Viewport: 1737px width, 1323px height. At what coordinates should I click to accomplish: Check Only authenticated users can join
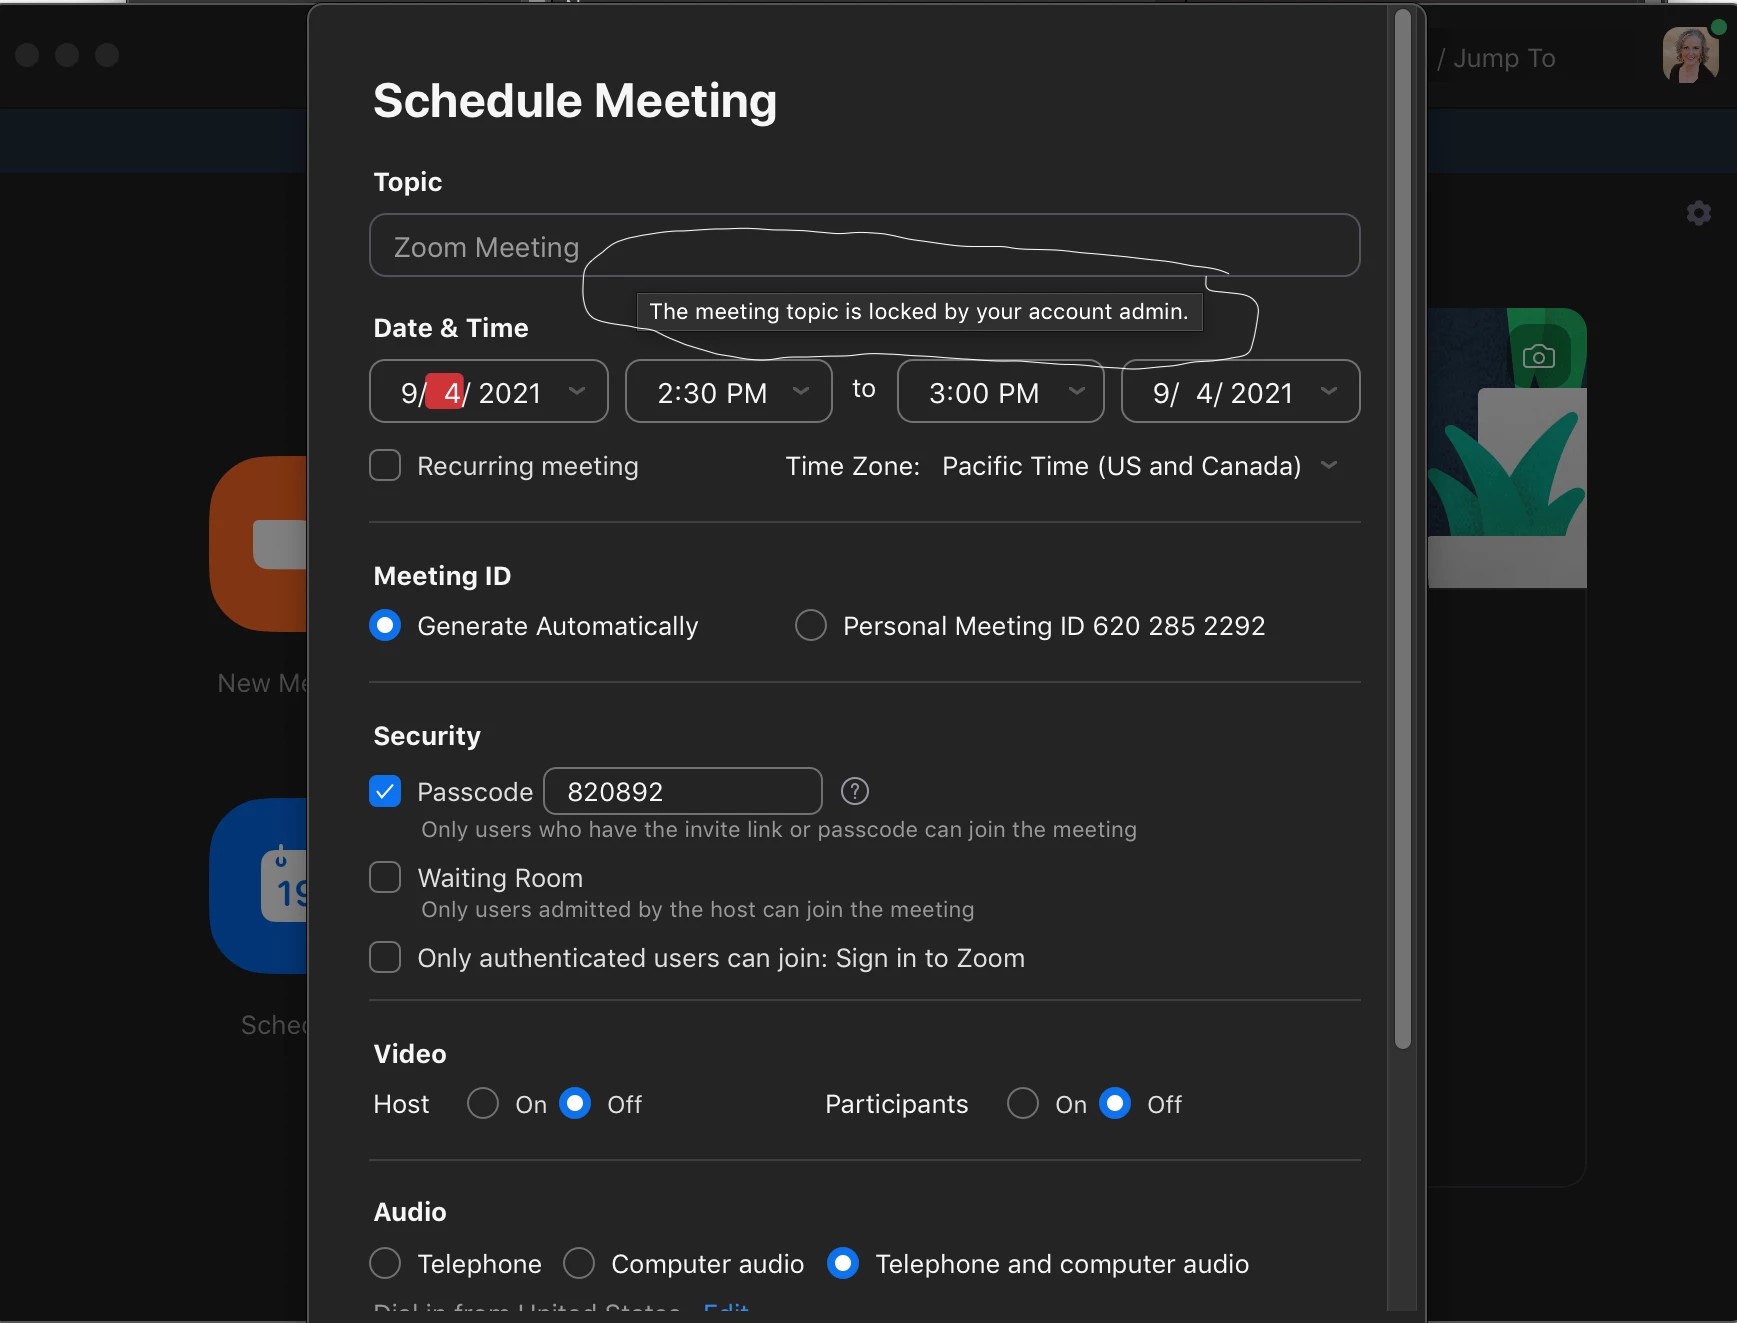(385, 957)
